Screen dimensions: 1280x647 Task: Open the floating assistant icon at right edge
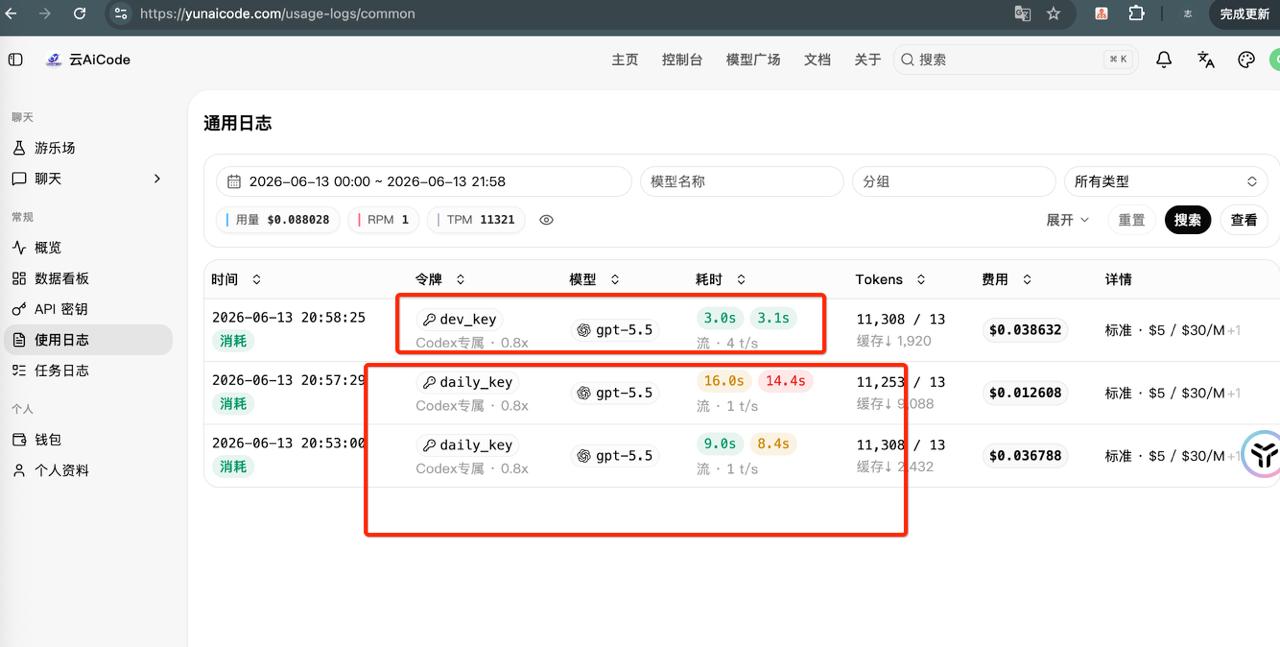(x=1262, y=453)
